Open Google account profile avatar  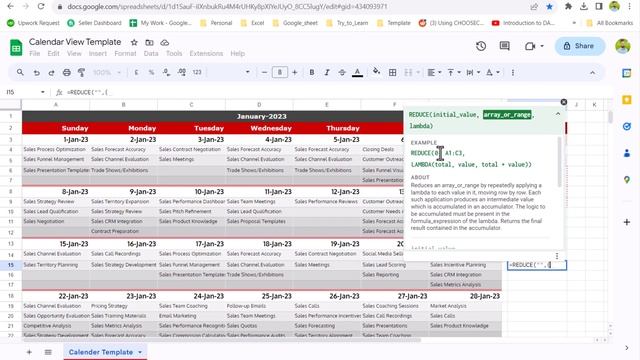[x=622, y=46]
